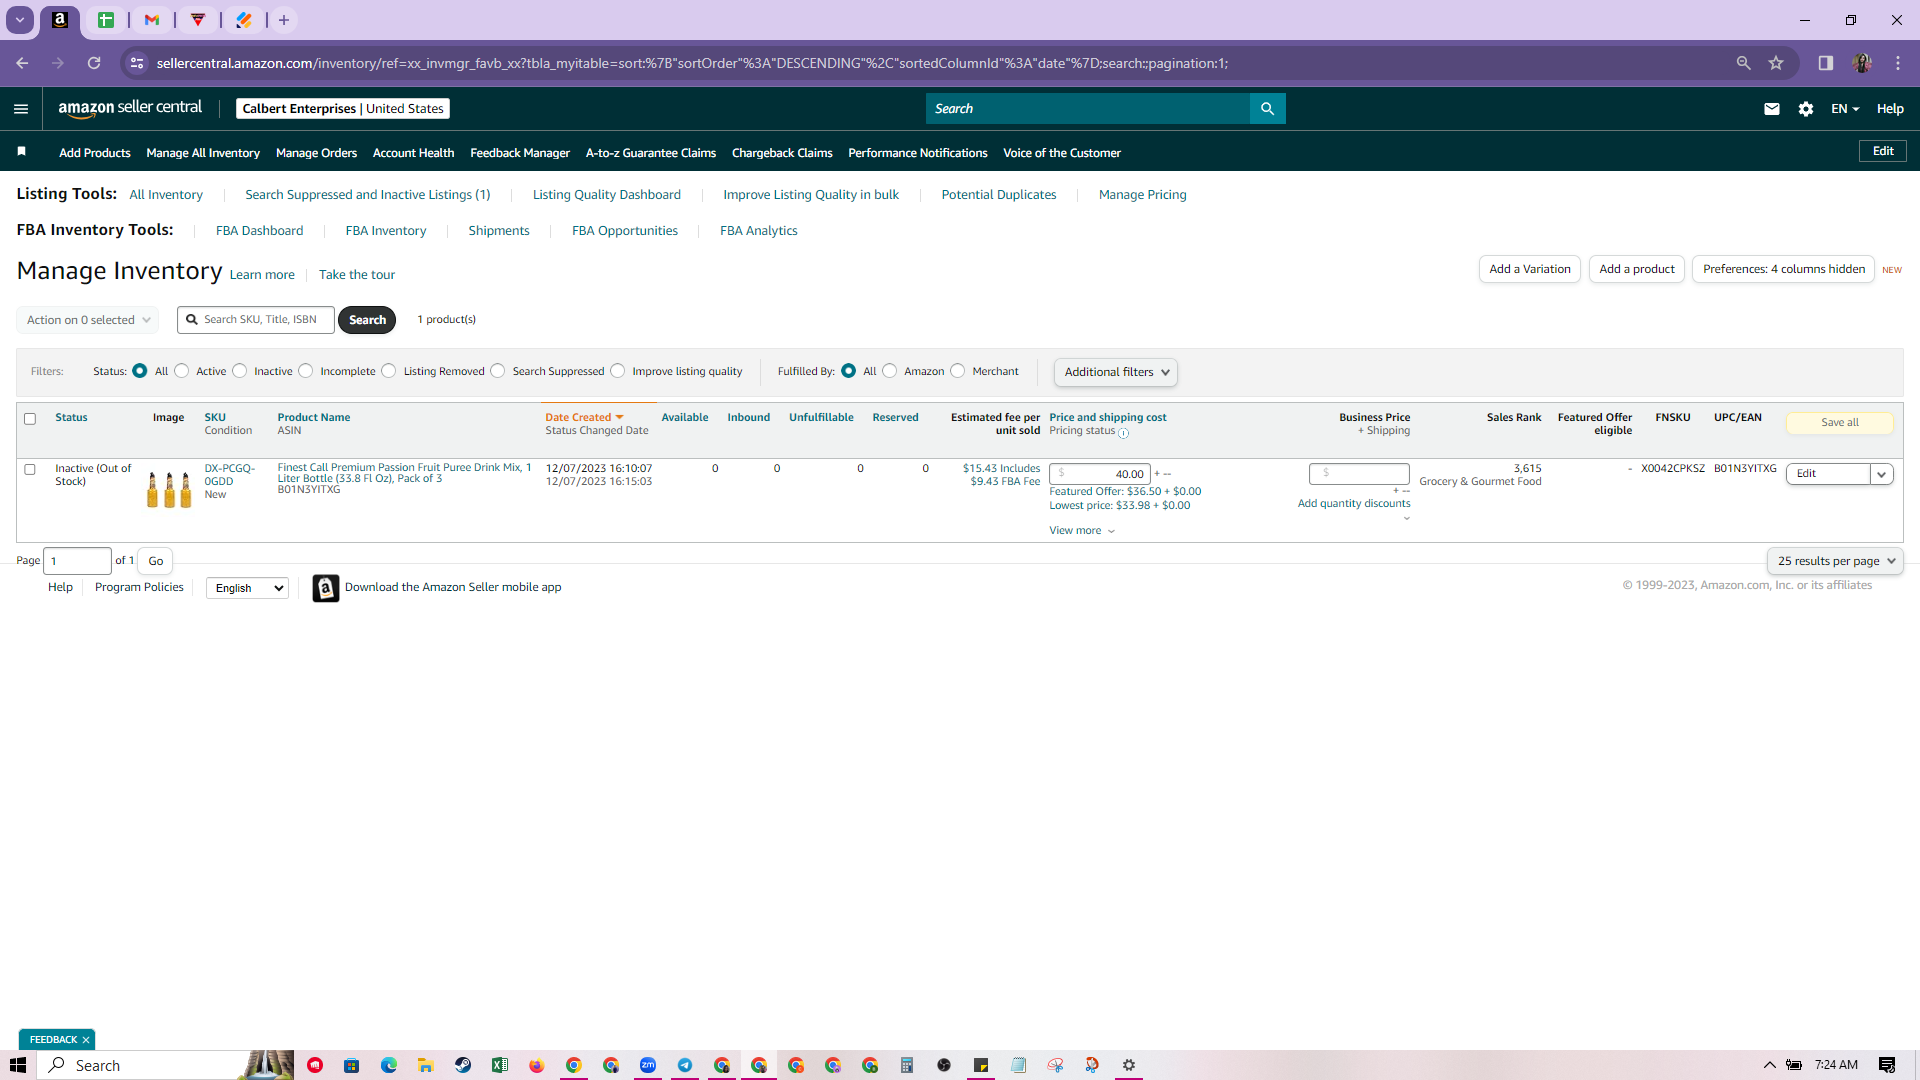1920x1080 pixels.
Task: Close the FEEDBACK tab widget
Action: pos(86,1040)
